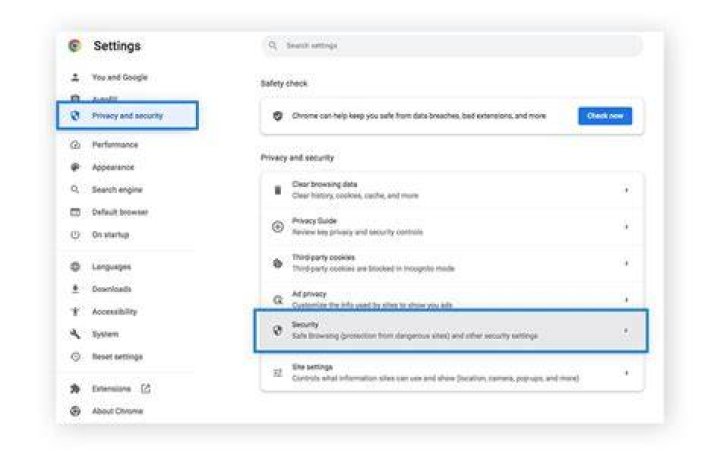
Task: Expand Clear browsing data with its arrow
Action: point(626,190)
